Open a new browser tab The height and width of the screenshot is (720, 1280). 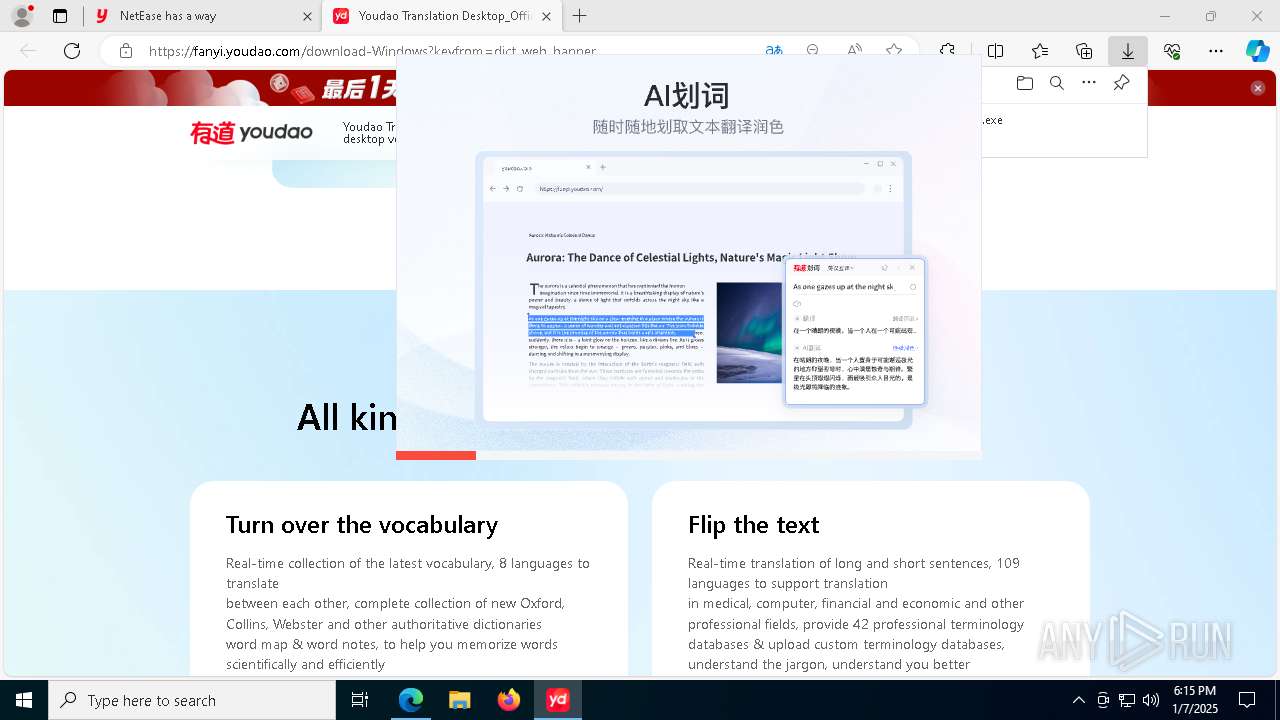point(579,16)
